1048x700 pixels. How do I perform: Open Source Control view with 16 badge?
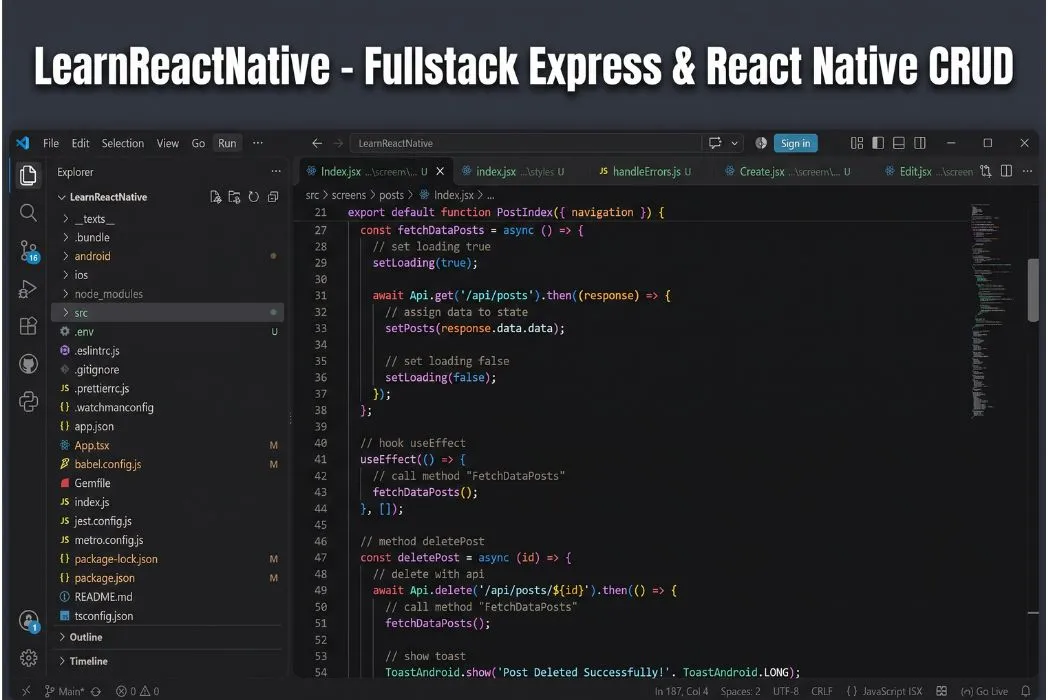[29, 251]
